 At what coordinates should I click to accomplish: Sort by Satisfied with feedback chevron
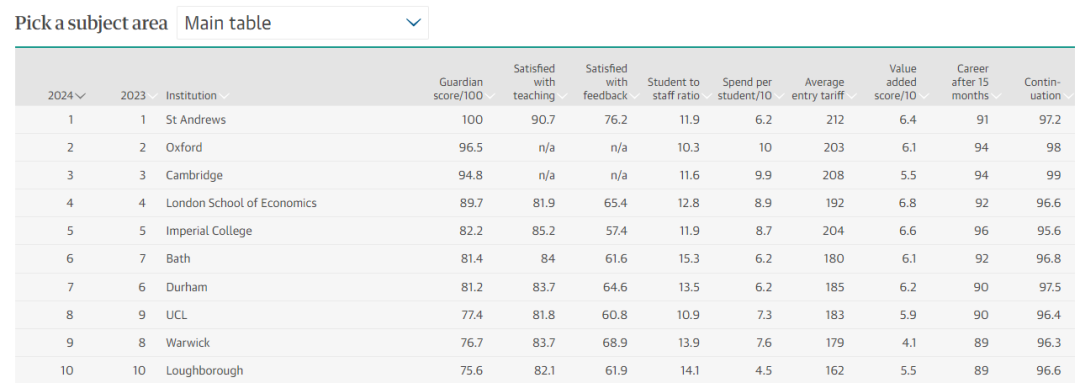[634, 96]
